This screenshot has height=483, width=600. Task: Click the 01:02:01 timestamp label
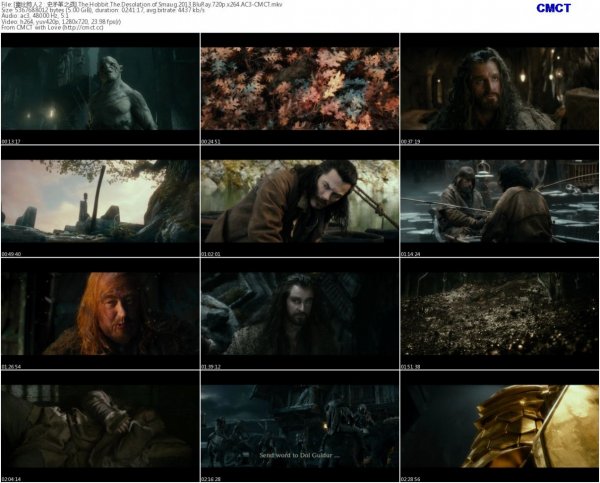pyautogui.click(x=211, y=254)
